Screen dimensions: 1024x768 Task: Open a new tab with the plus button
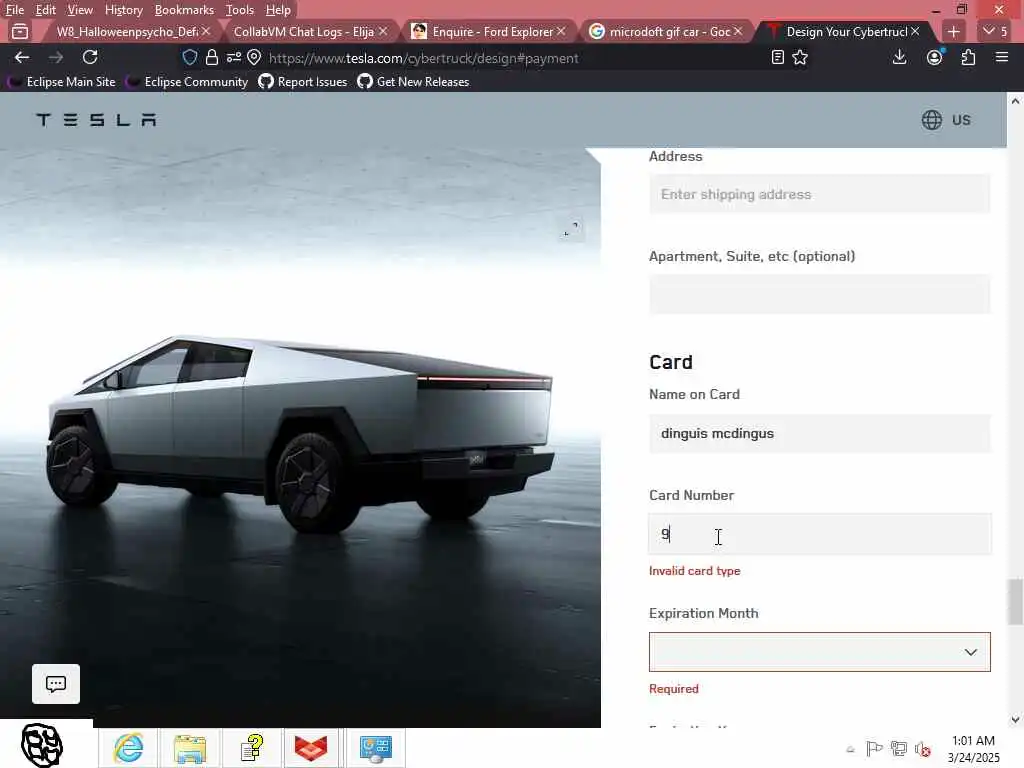(953, 31)
